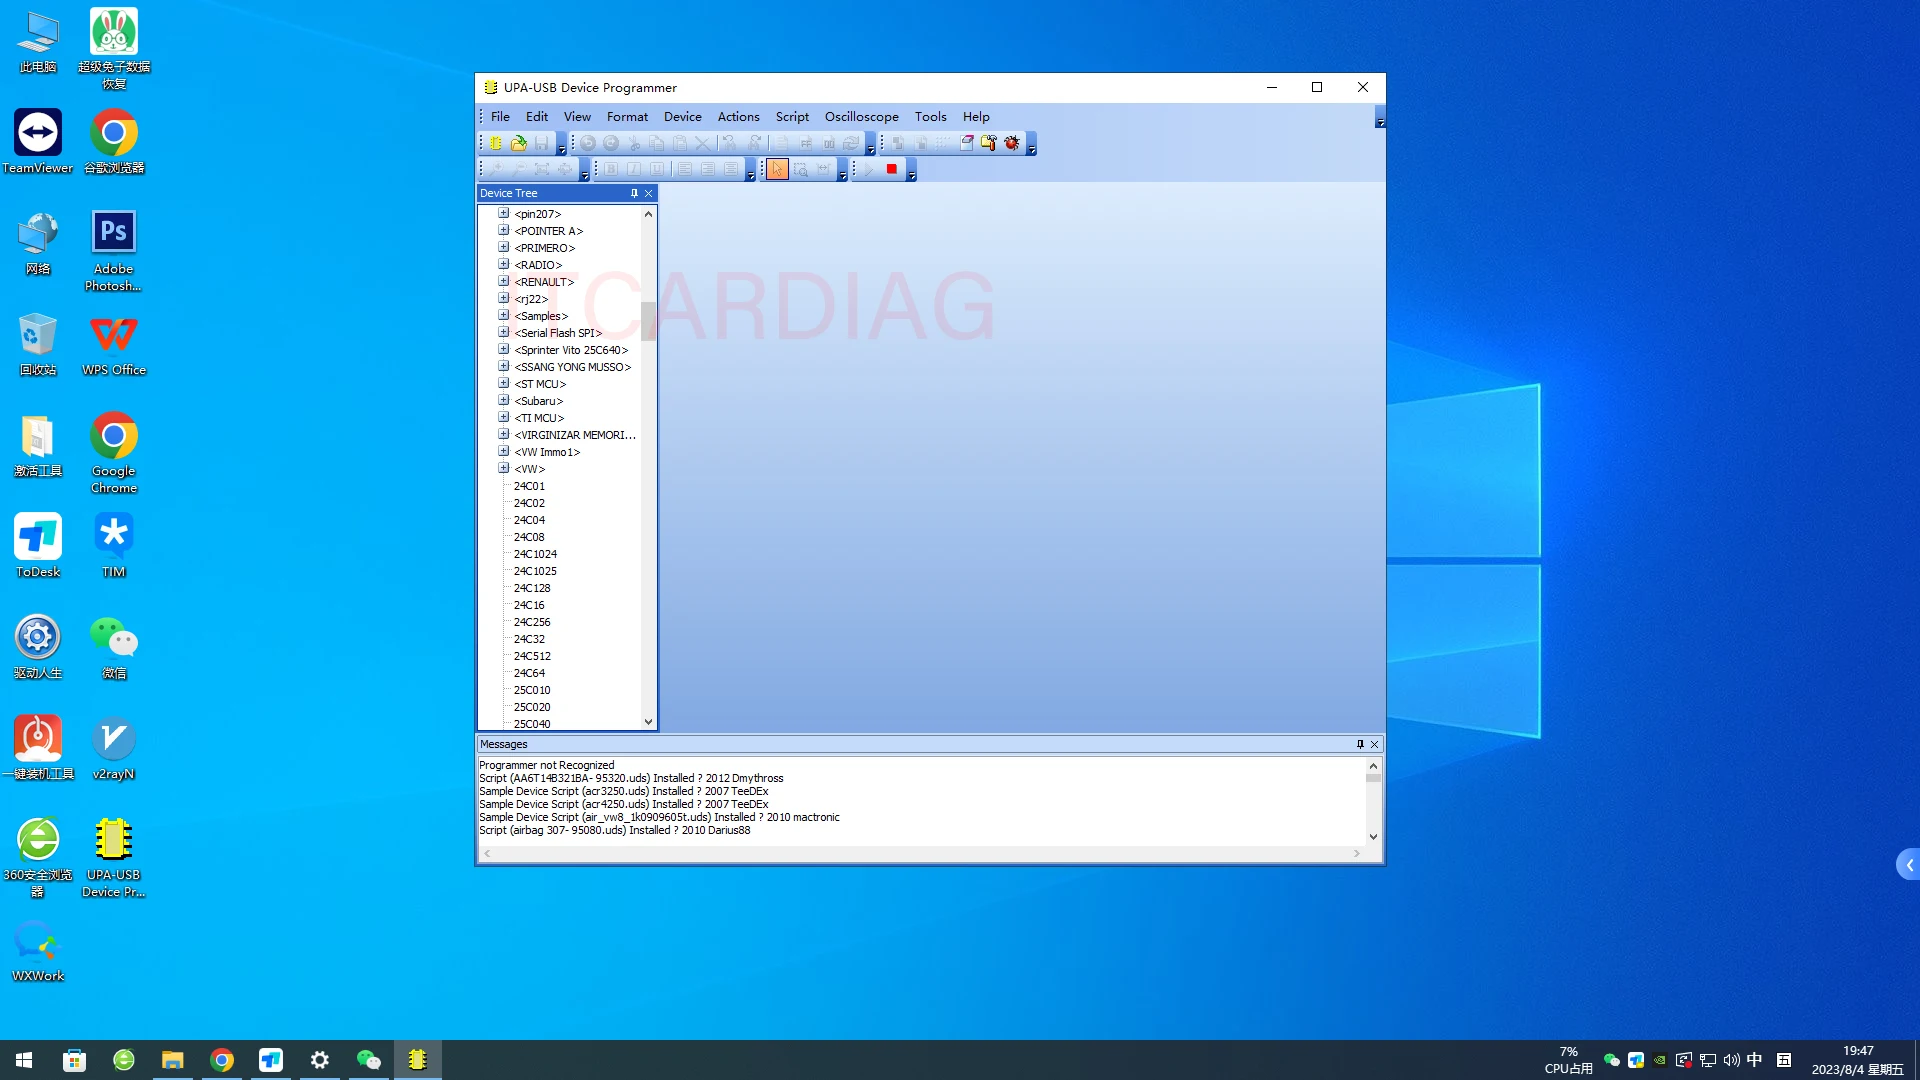Click the New device chip icon
Image resolution: width=1920 pixels, height=1080 pixels.
click(x=496, y=143)
